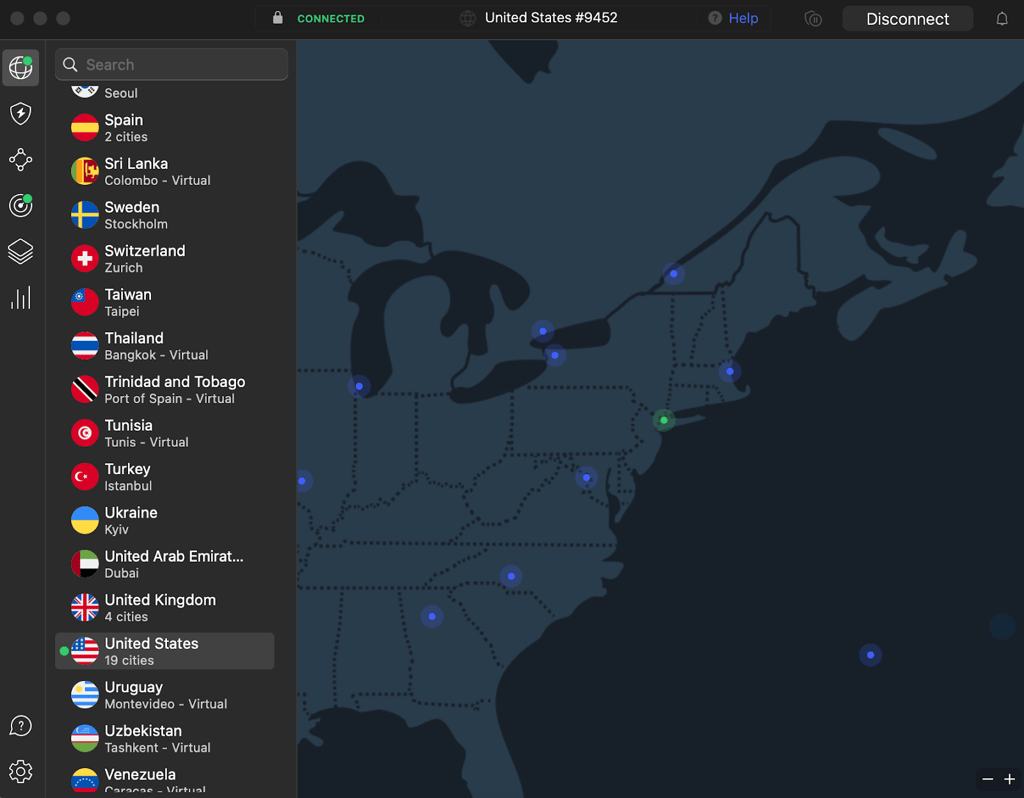The height and width of the screenshot is (798, 1024).
Task: Click the United States flag icon
Action: tap(85, 651)
